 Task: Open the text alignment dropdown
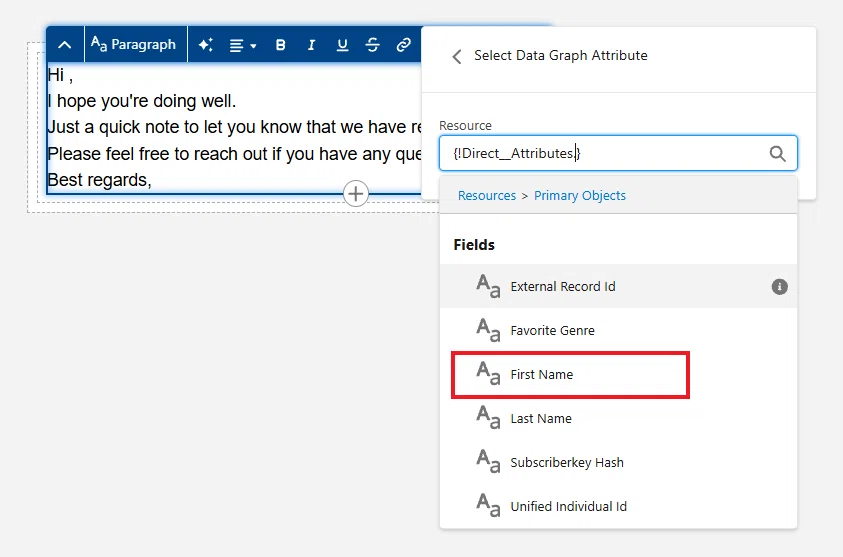242,45
